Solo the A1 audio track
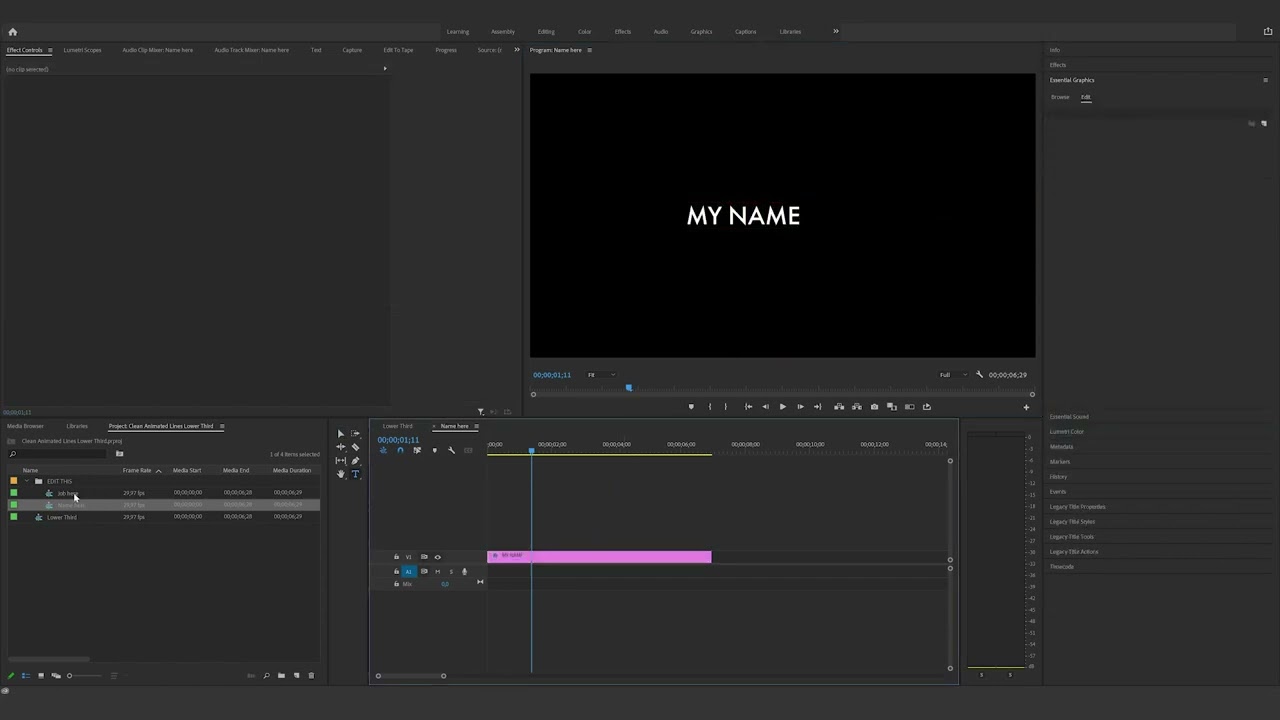The image size is (1280, 720). coord(450,572)
